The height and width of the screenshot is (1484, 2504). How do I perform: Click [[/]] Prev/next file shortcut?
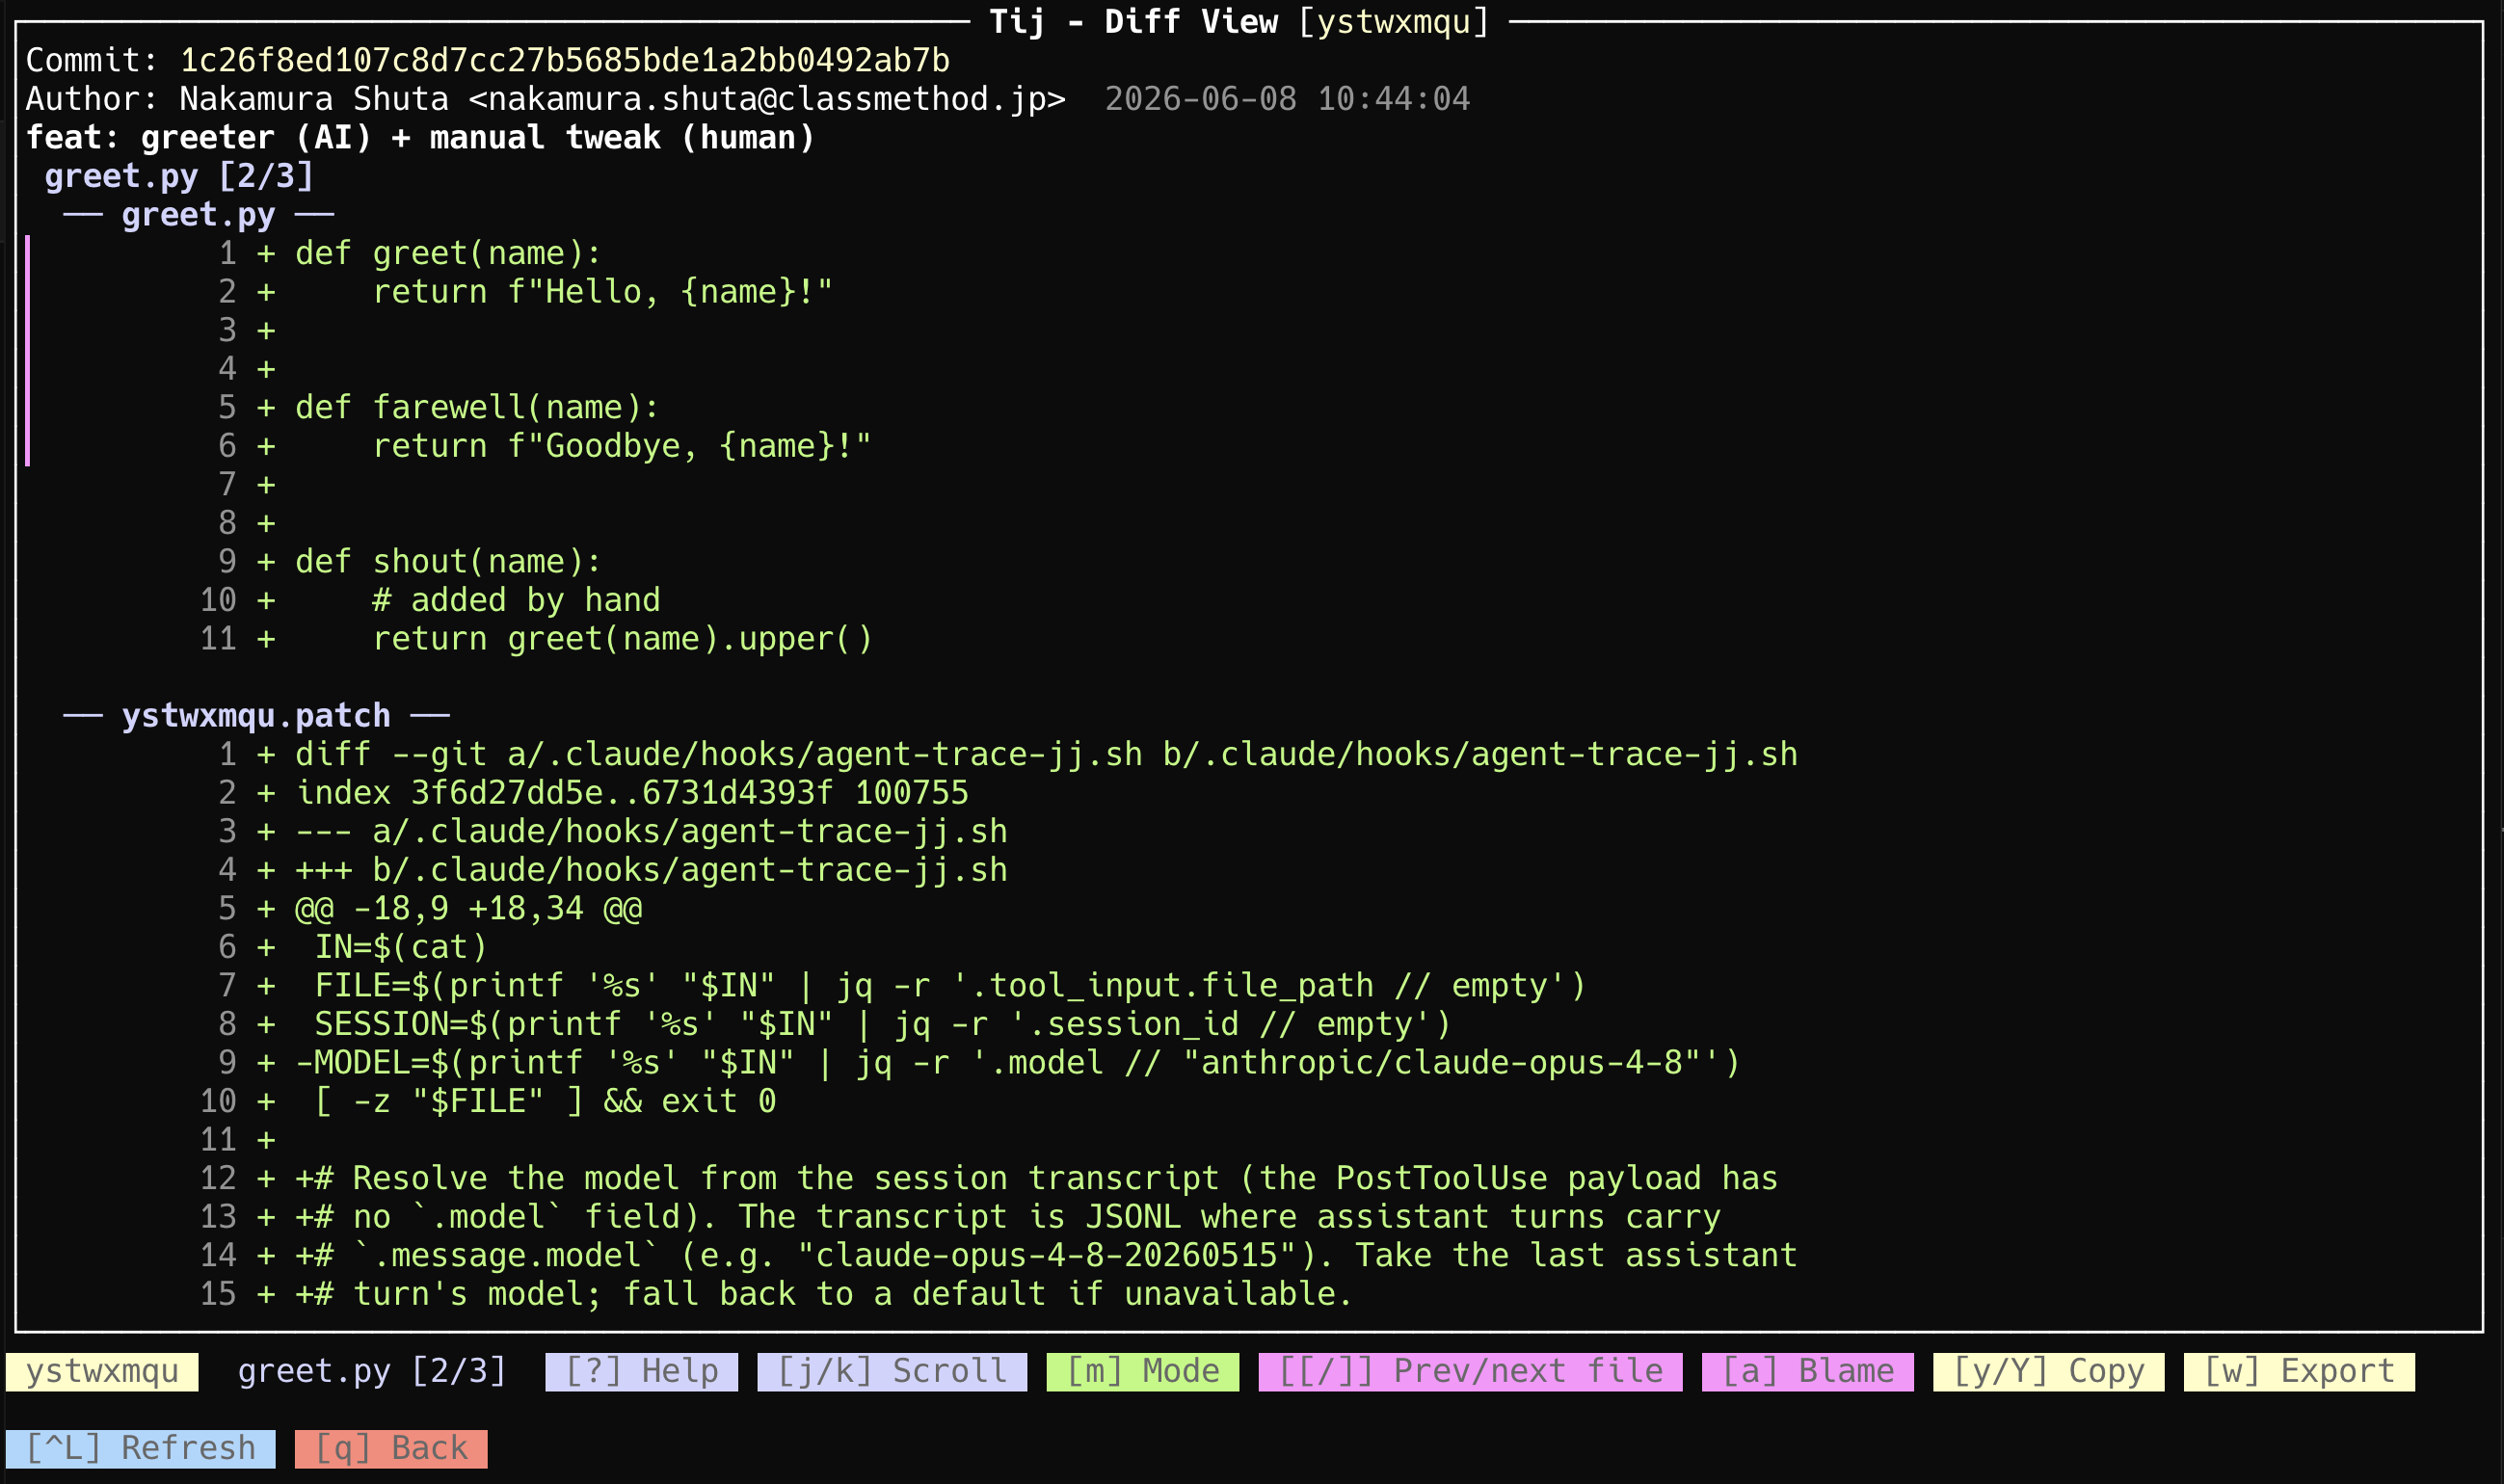pos(1470,1371)
